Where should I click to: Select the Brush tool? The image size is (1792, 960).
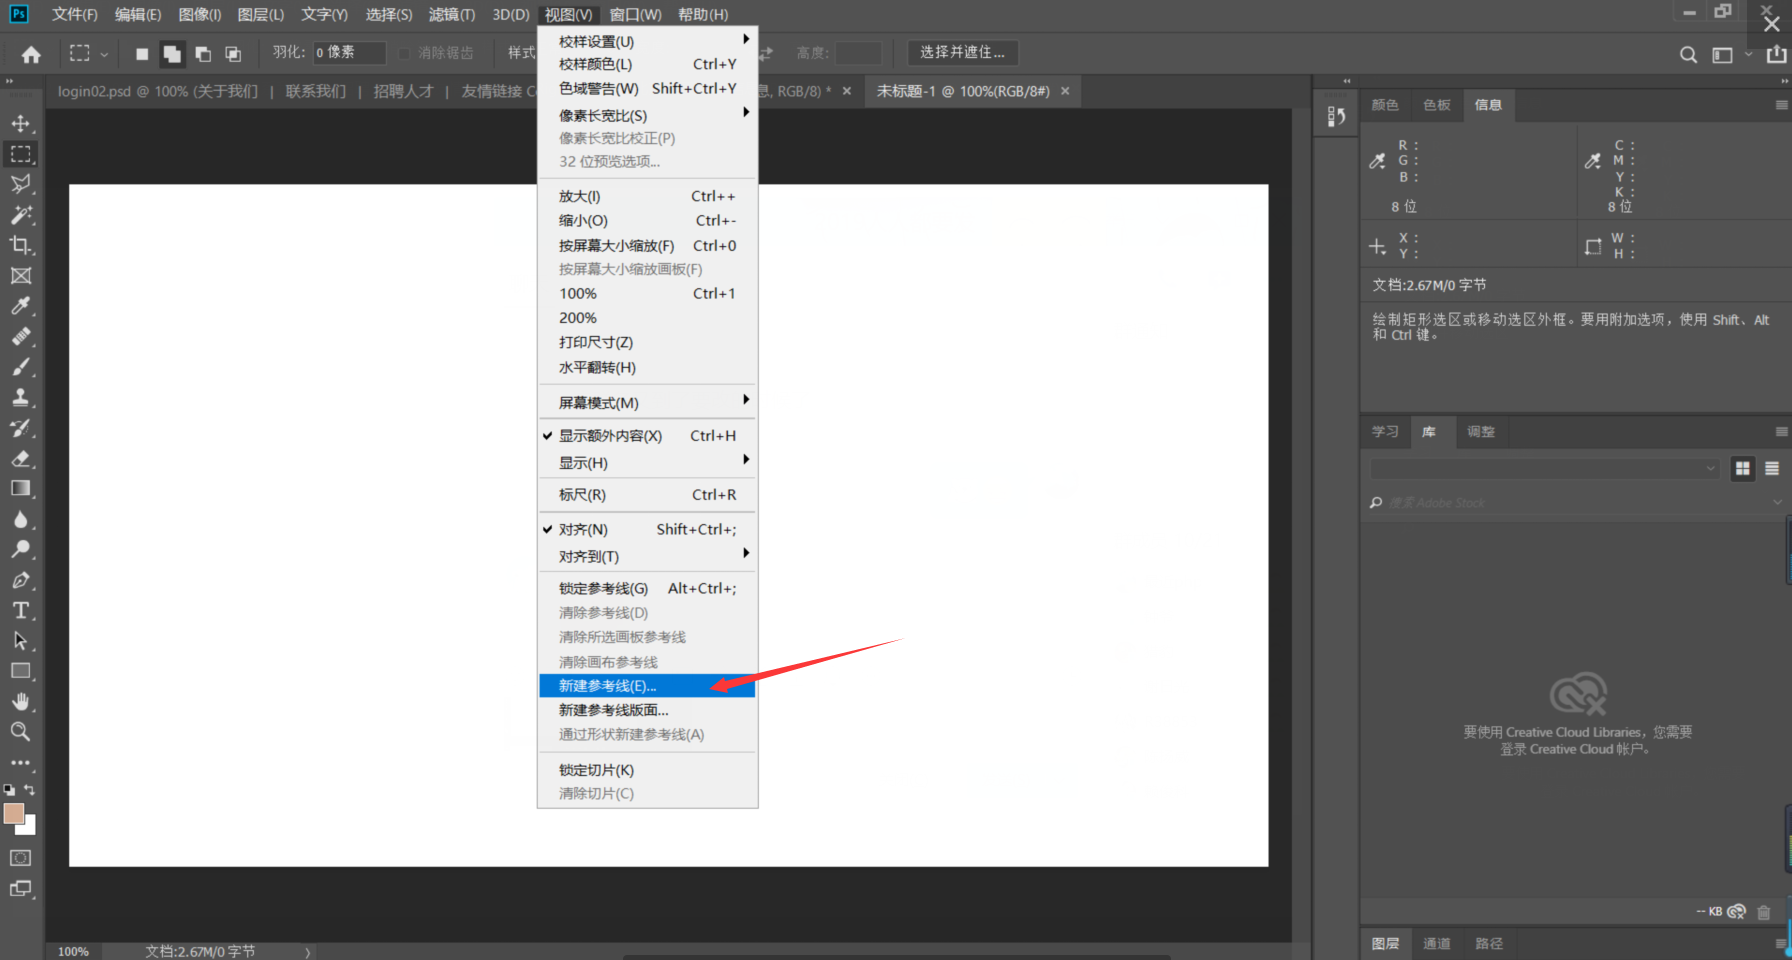[20, 367]
